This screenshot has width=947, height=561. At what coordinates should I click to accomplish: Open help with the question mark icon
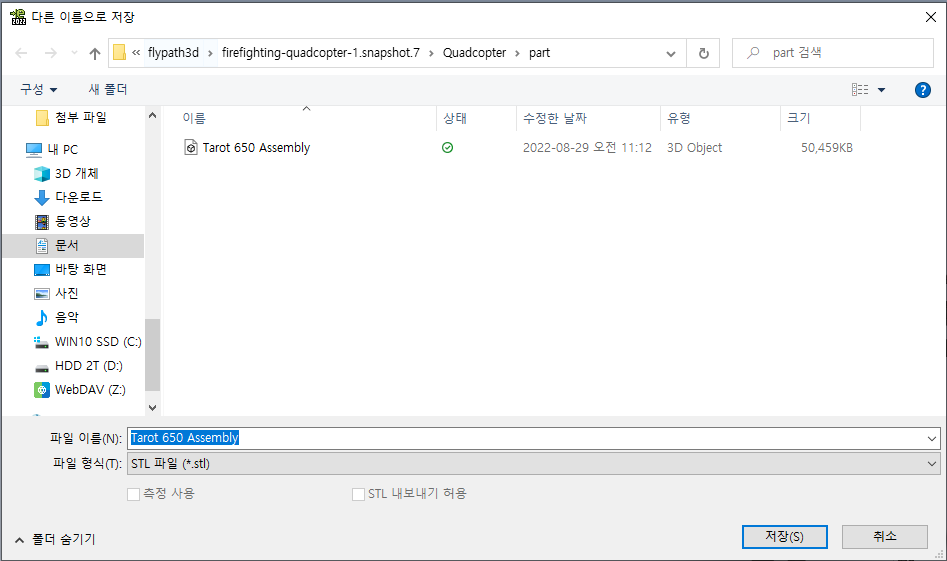pos(922,90)
